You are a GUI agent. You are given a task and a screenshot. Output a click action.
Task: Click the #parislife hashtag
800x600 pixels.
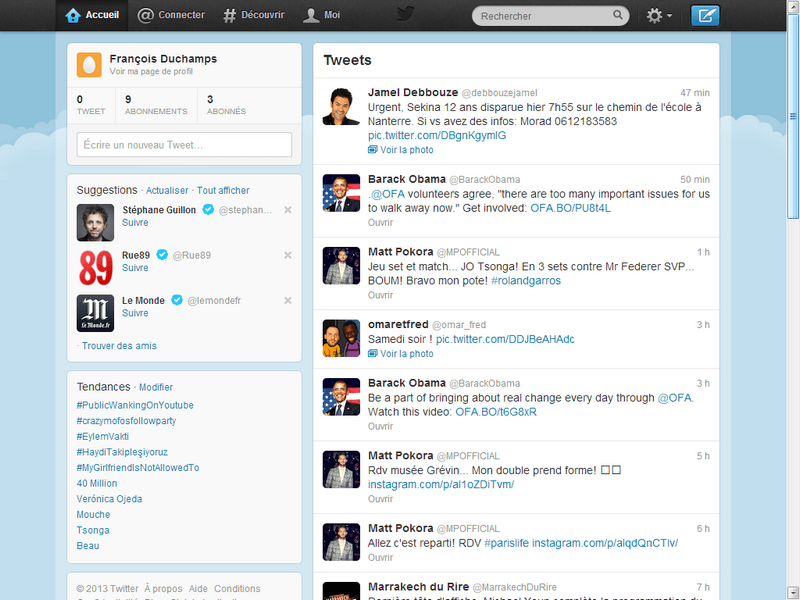(x=507, y=543)
